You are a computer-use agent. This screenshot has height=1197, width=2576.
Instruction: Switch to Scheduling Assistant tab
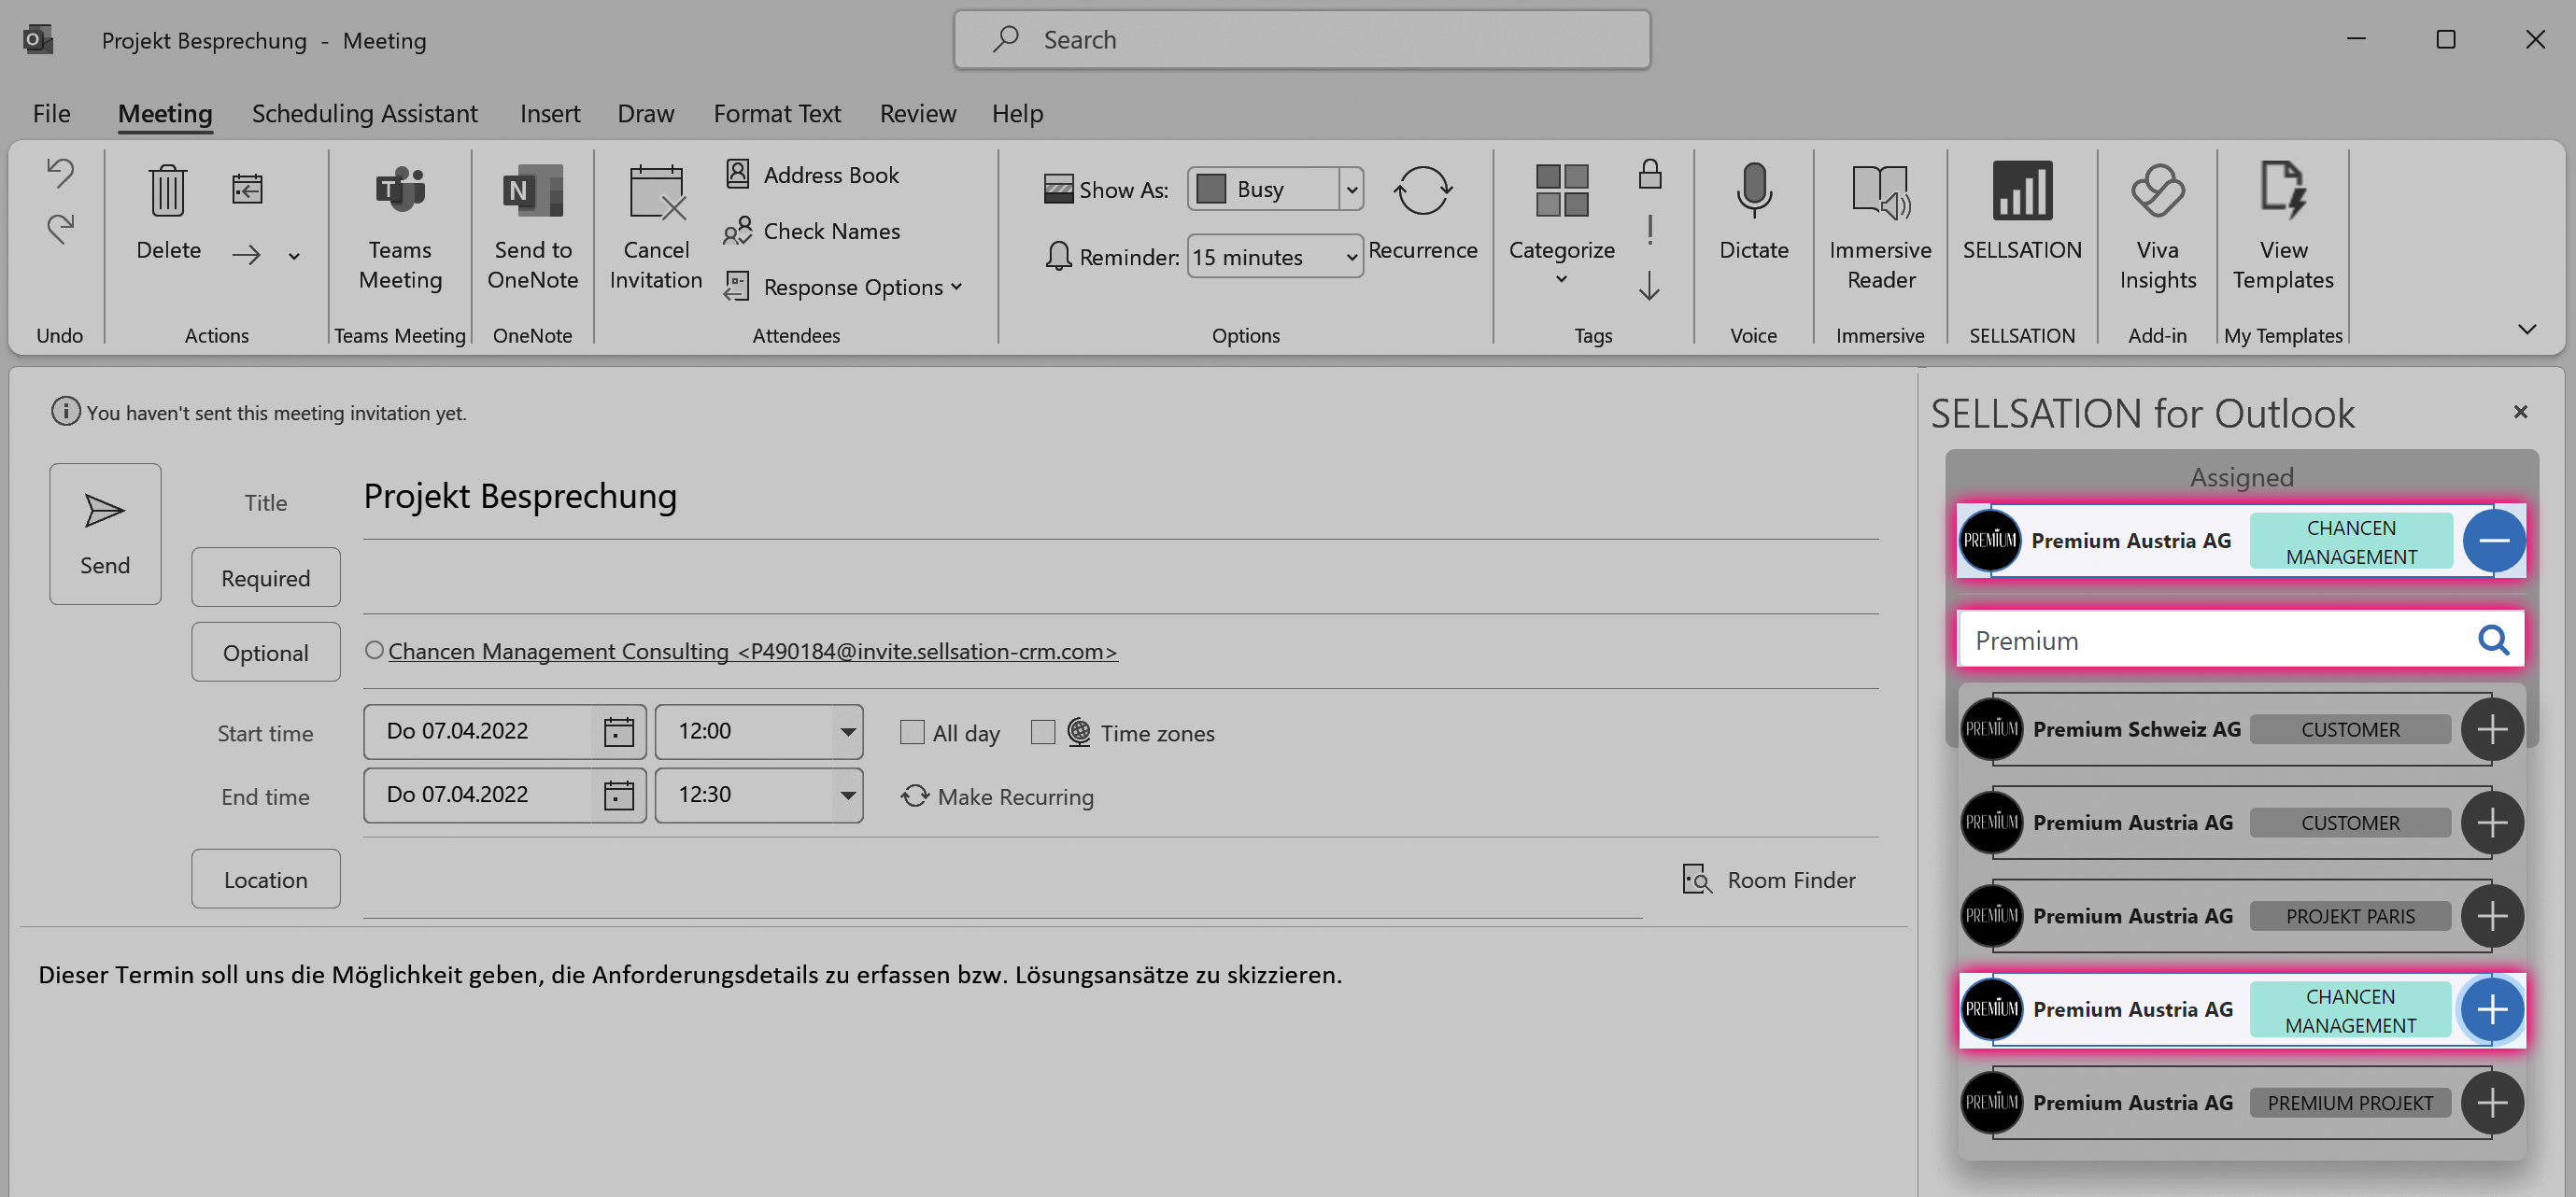click(x=365, y=113)
